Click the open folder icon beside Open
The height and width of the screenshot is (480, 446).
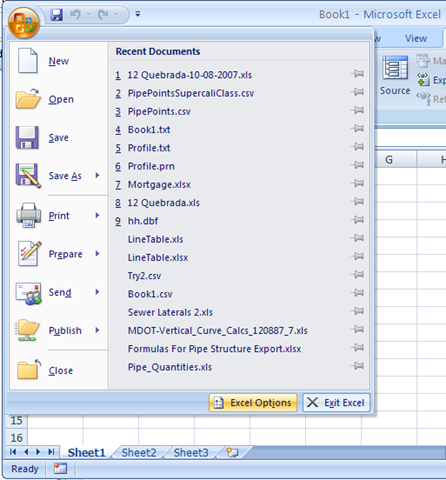(28, 99)
